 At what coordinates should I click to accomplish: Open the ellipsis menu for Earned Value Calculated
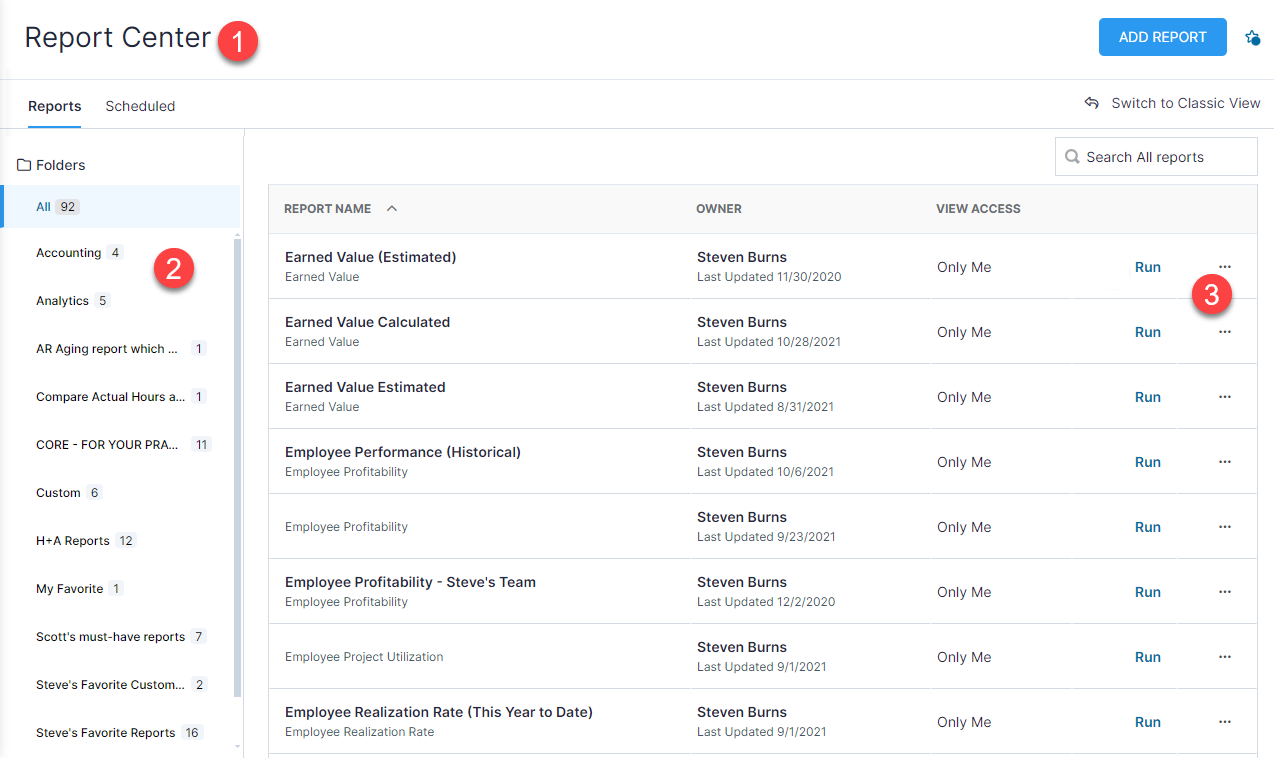1225,332
